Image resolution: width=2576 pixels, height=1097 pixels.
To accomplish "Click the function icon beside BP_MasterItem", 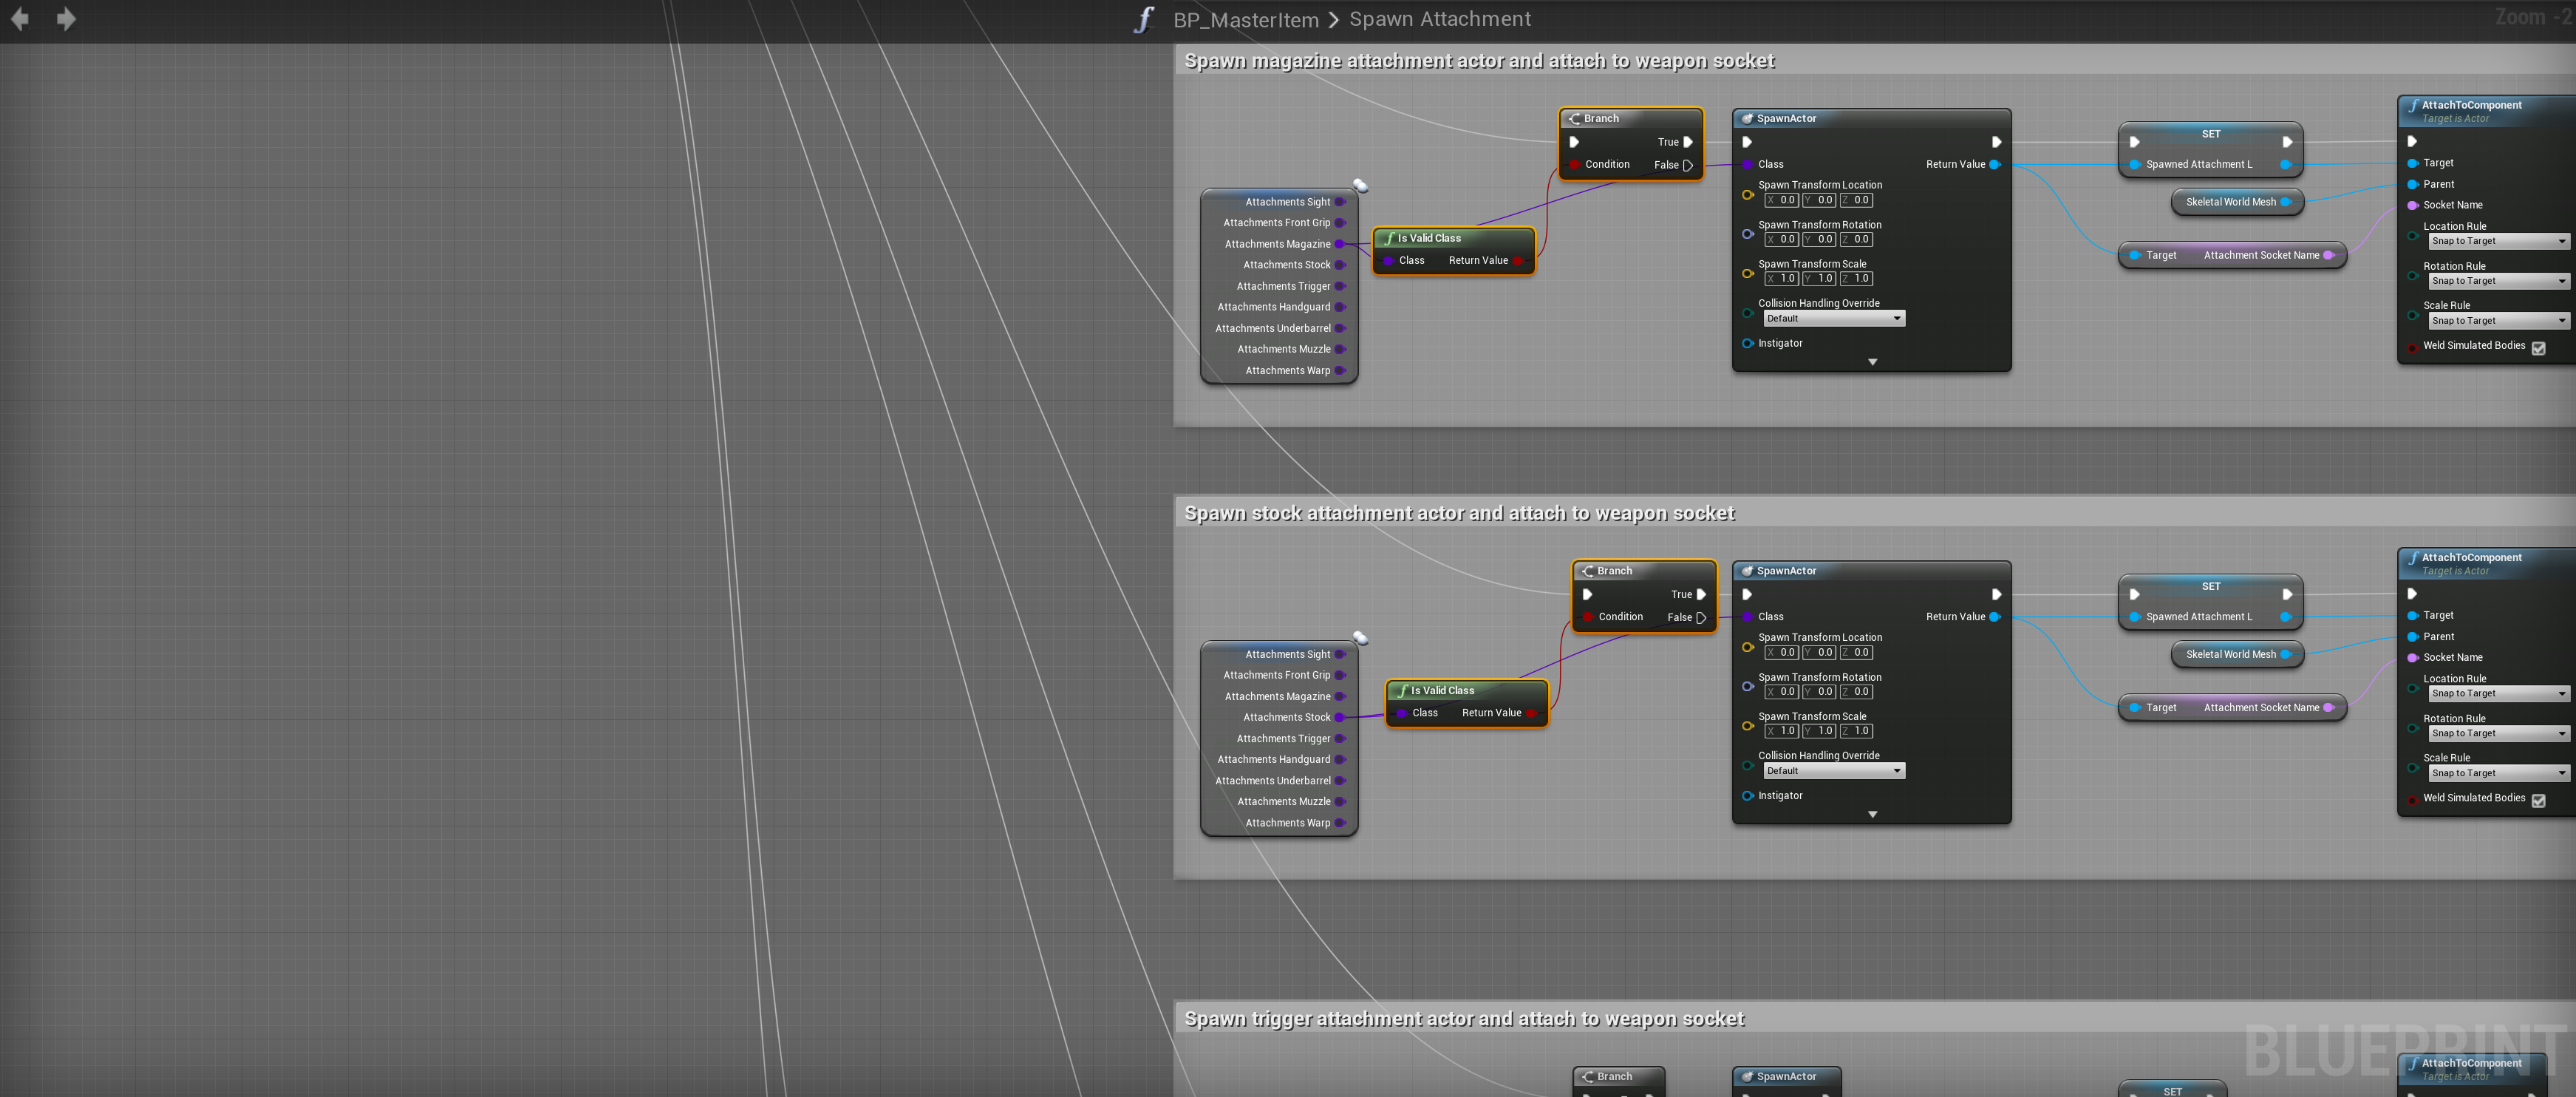I will click(1144, 19).
